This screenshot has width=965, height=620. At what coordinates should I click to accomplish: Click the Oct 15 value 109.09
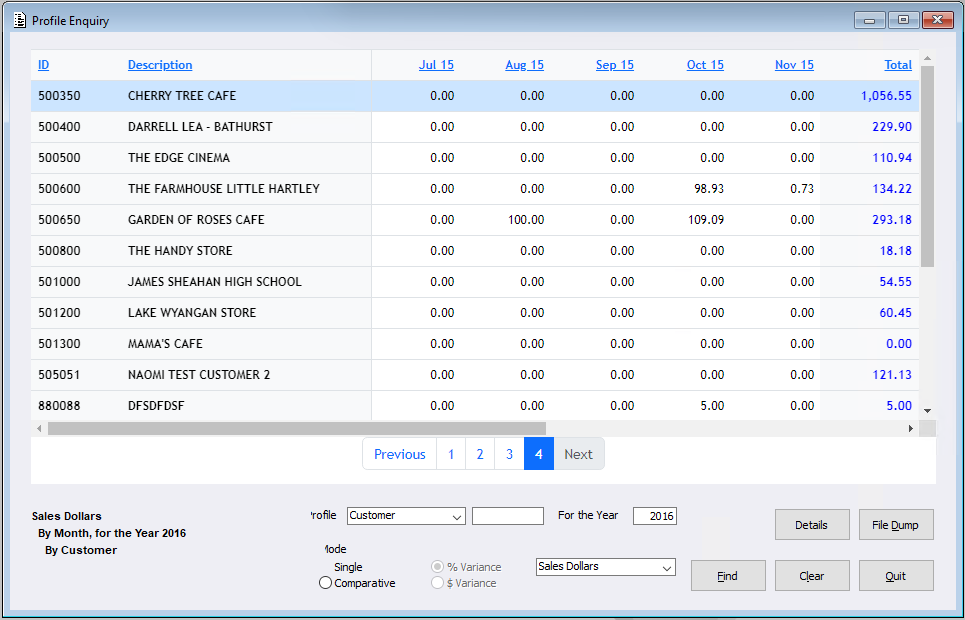point(706,220)
